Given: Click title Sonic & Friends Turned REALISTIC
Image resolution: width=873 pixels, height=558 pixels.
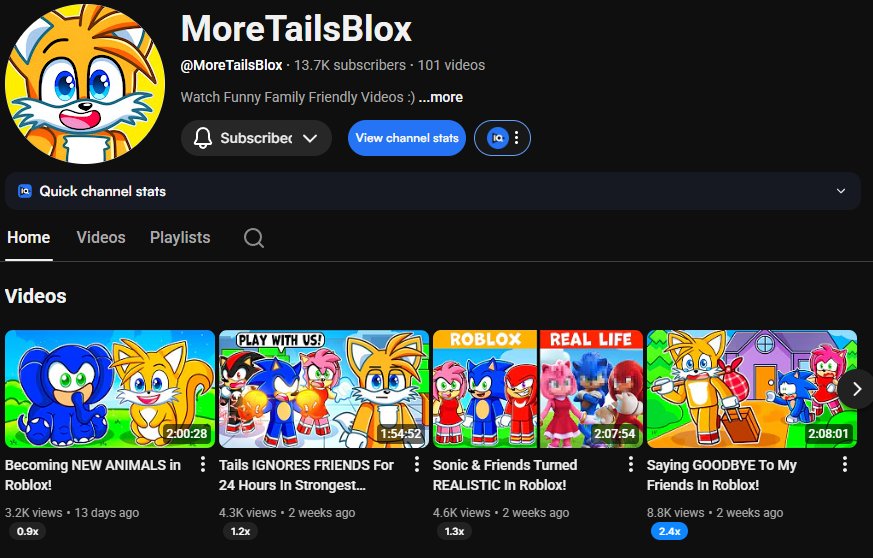Looking at the screenshot, I should (505, 475).
